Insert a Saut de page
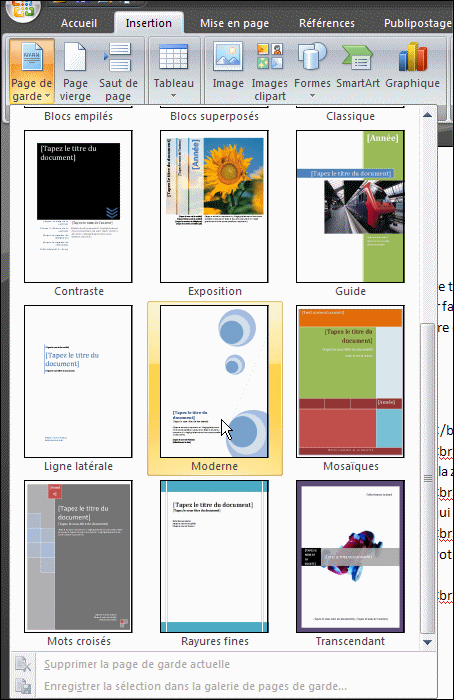The width and height of the screenshot is (454, 700). (x=118, y=71)
